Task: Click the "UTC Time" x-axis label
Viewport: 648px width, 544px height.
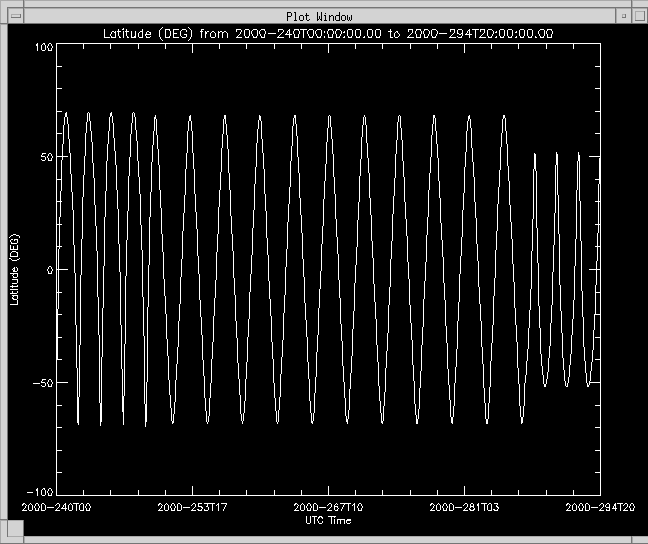Action: [x=328, y=521]
